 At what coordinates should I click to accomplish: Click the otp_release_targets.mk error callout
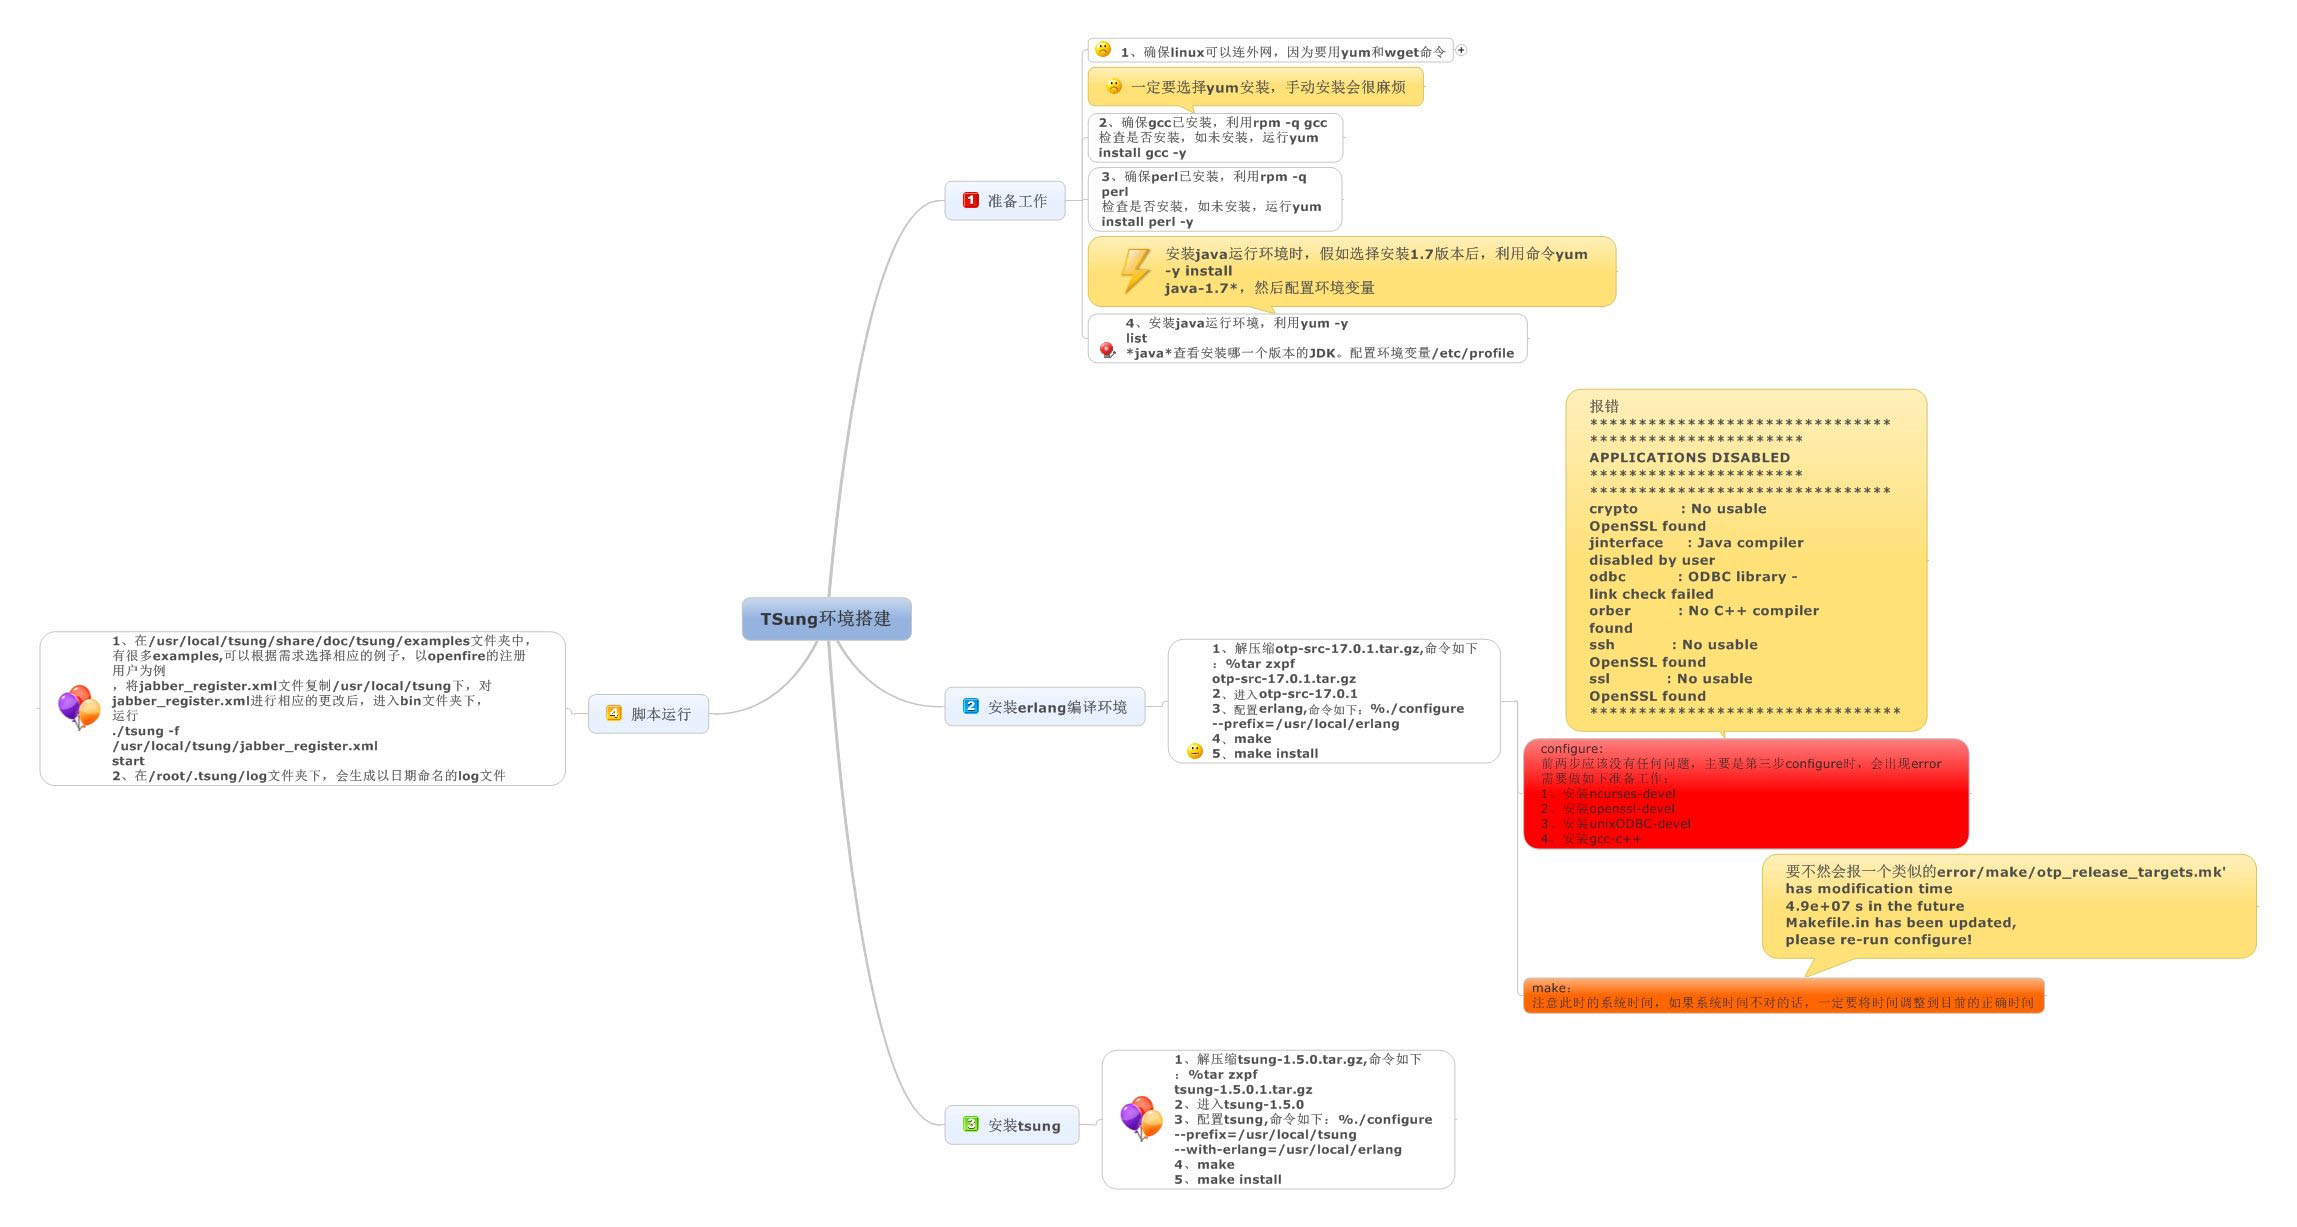click(2007, 906)
